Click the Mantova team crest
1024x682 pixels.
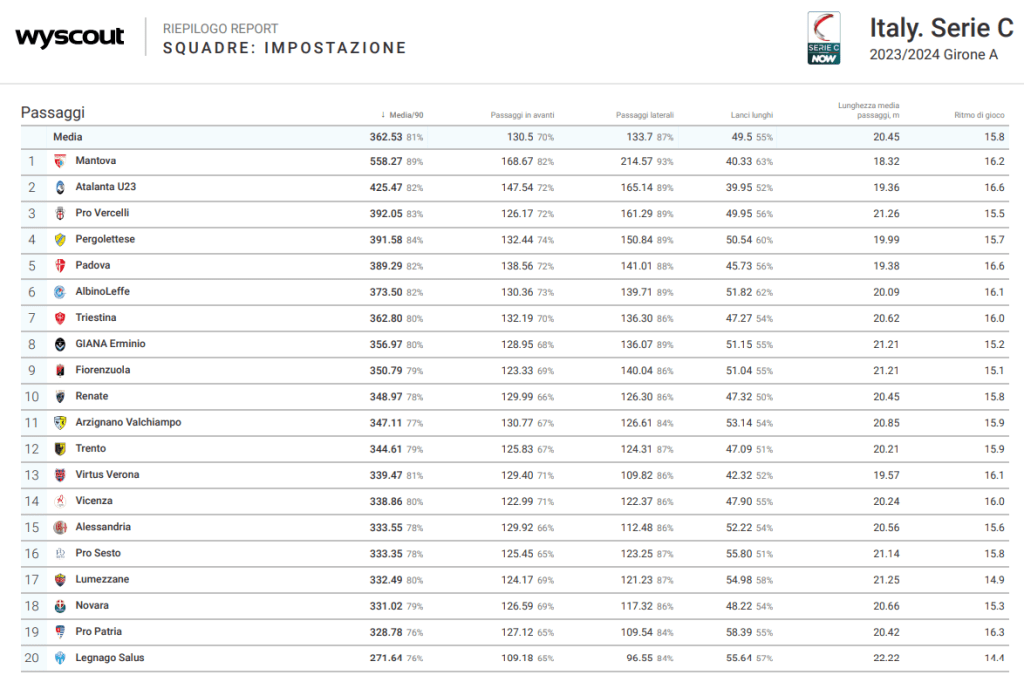(60, 161)
